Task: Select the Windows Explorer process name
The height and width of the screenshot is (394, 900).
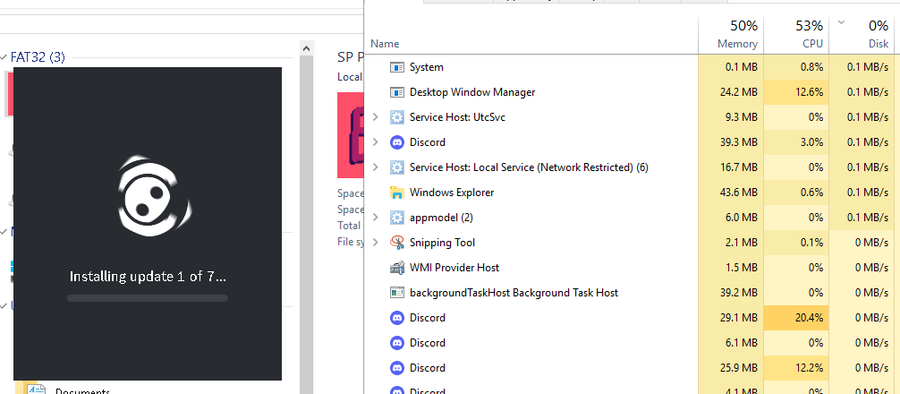Action: coord(452,192)
